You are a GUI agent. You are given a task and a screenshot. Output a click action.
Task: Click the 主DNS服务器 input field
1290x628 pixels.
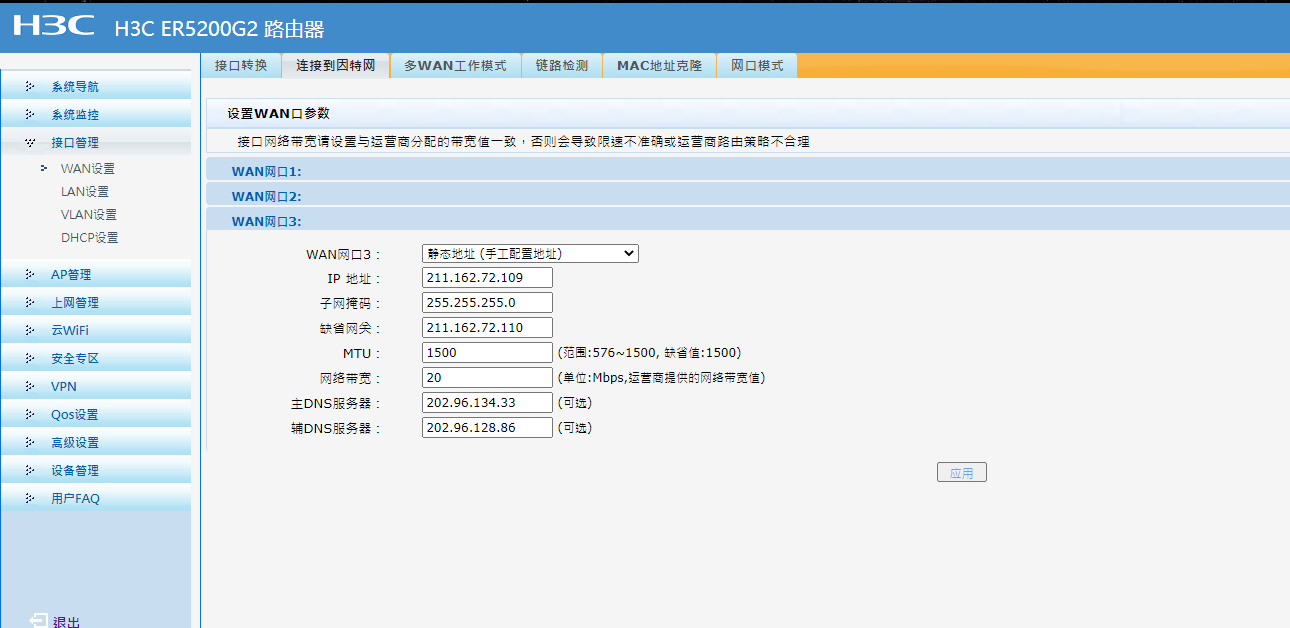coord(488,403)
